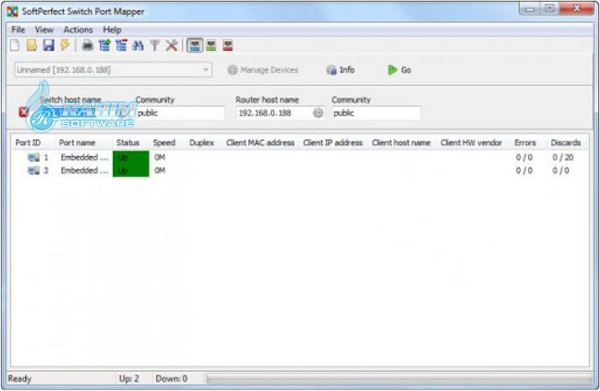
Task: Click the New document toolbar icon
Action: pos(15,46)
